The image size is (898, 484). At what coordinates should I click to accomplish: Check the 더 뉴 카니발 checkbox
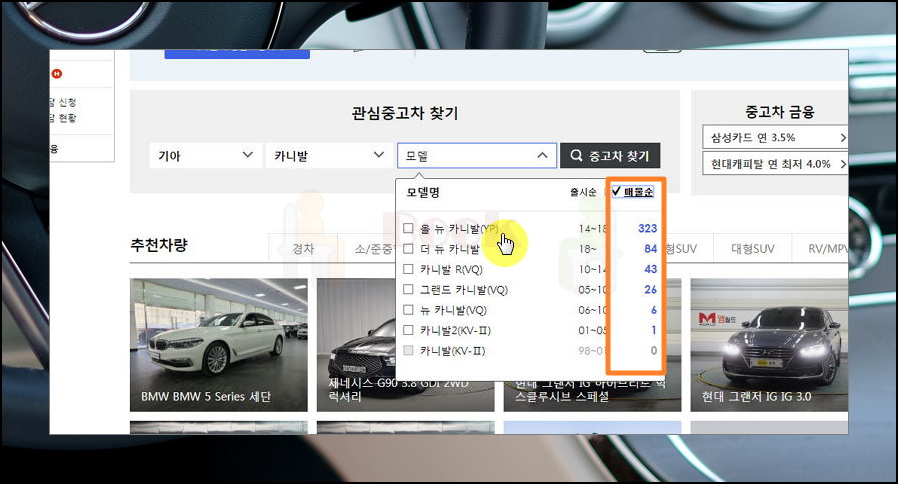pos(408,249)
